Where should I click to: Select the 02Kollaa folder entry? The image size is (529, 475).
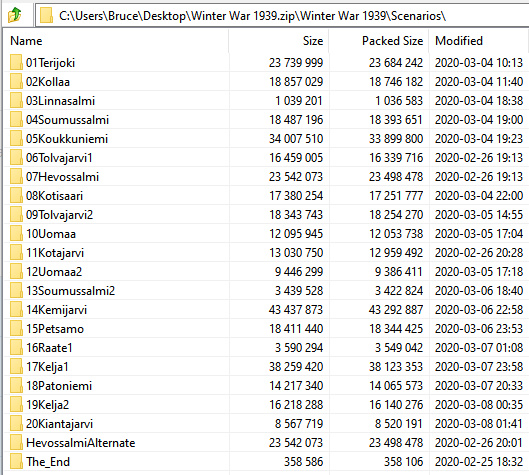pyautogui.click(x=266, y=82)
